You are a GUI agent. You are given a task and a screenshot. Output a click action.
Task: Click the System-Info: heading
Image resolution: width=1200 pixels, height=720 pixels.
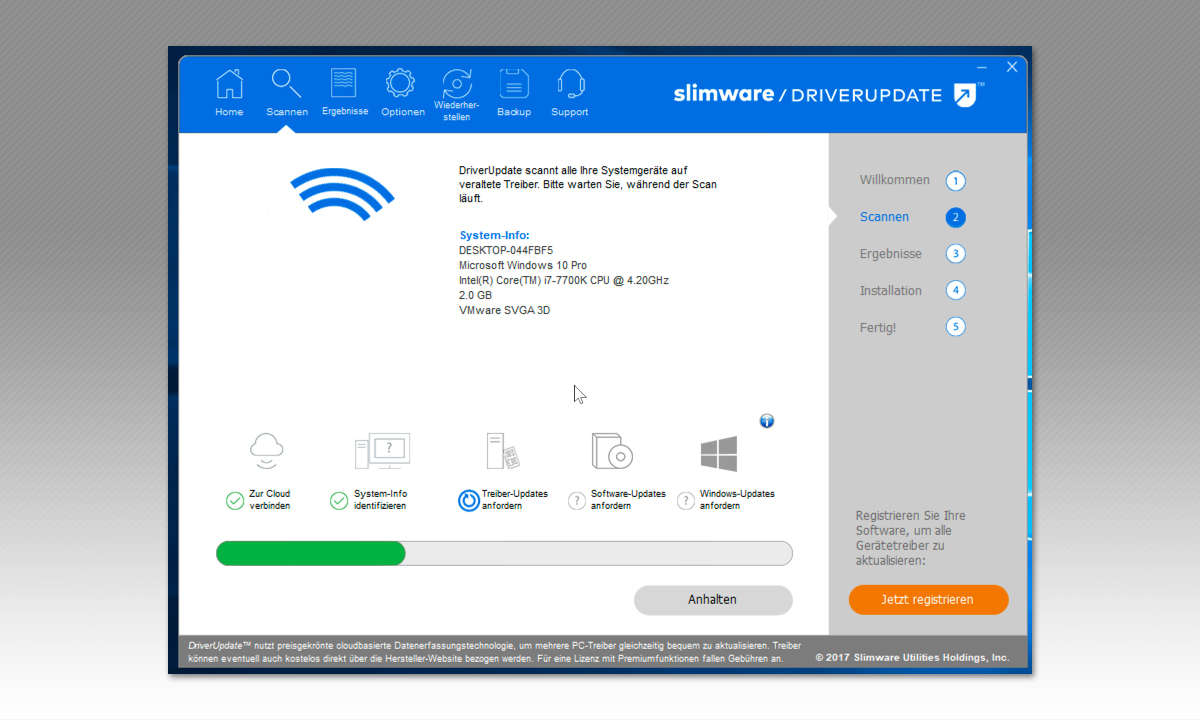click(x=494, y=236)
